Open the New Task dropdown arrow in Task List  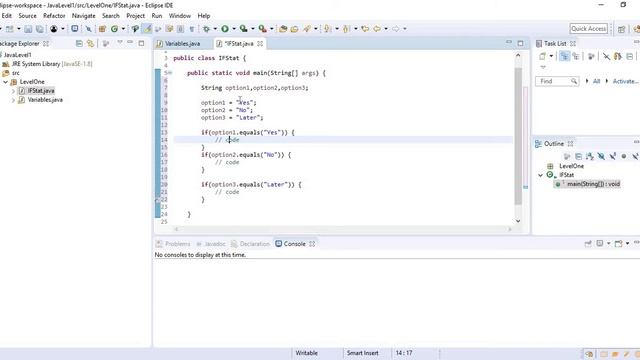pyautogui.click(x=551, y=56)
